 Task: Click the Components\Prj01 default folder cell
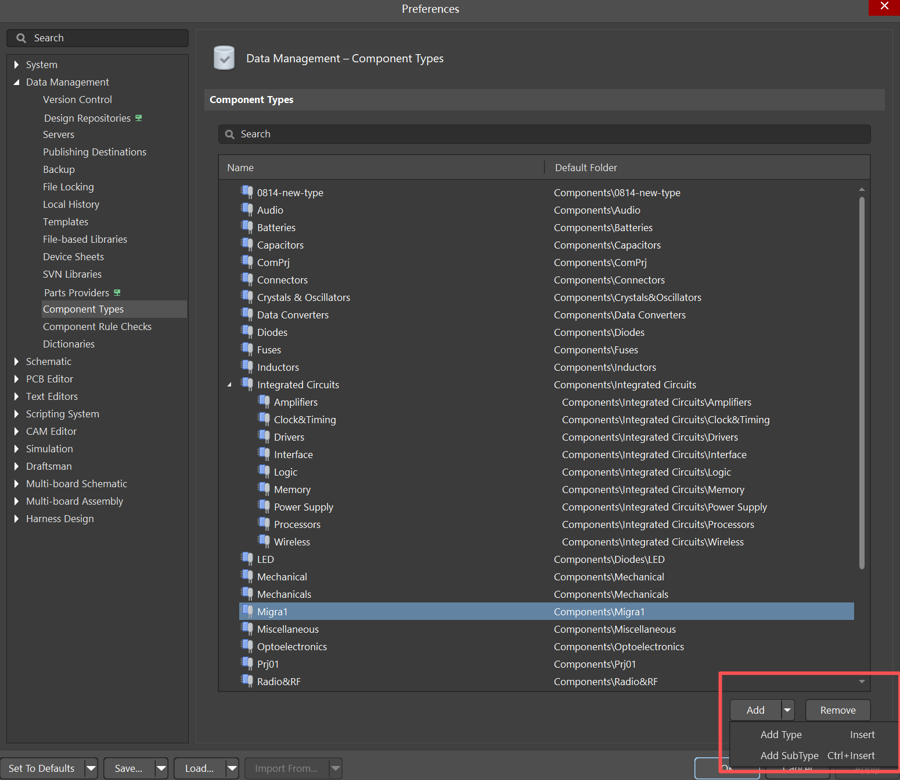click(594, 664)
